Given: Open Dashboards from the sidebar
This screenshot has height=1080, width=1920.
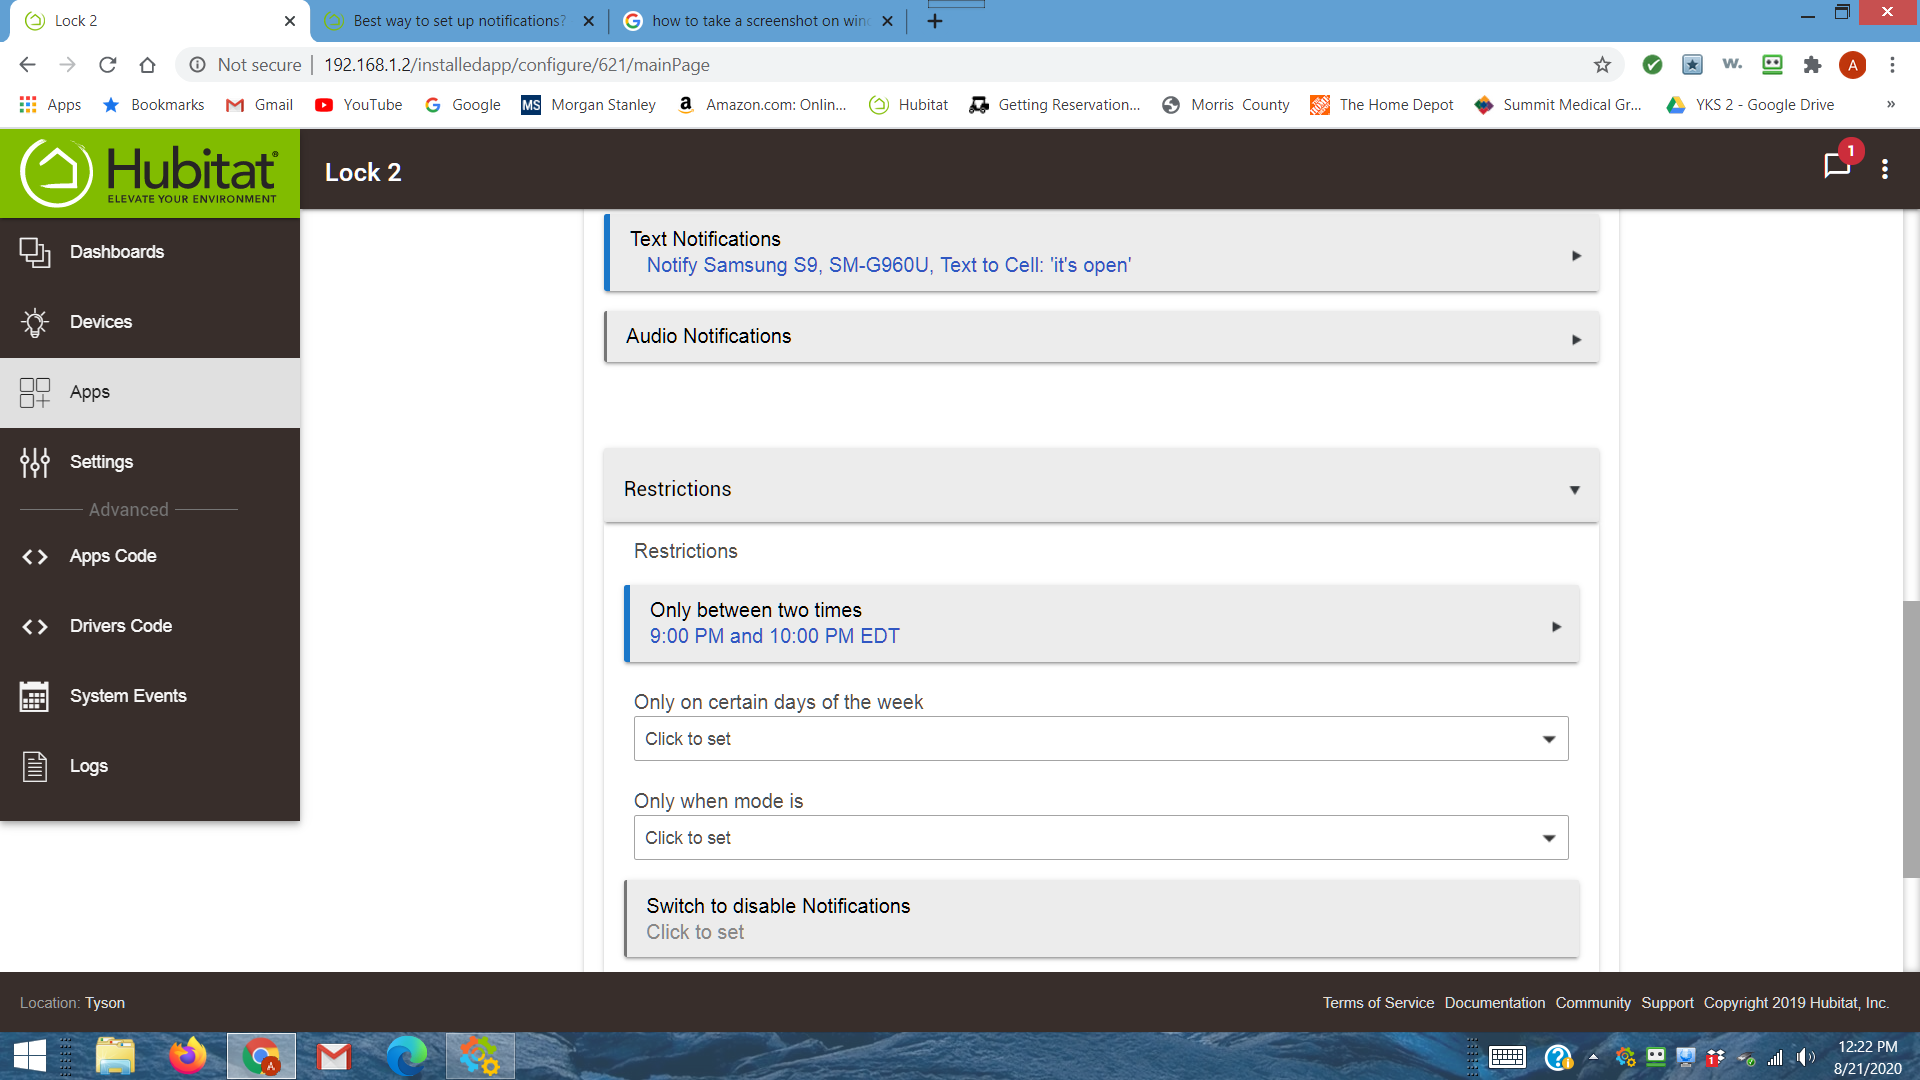Looking at the screenshot, I should pyautogui.click(x=116, y=252).
